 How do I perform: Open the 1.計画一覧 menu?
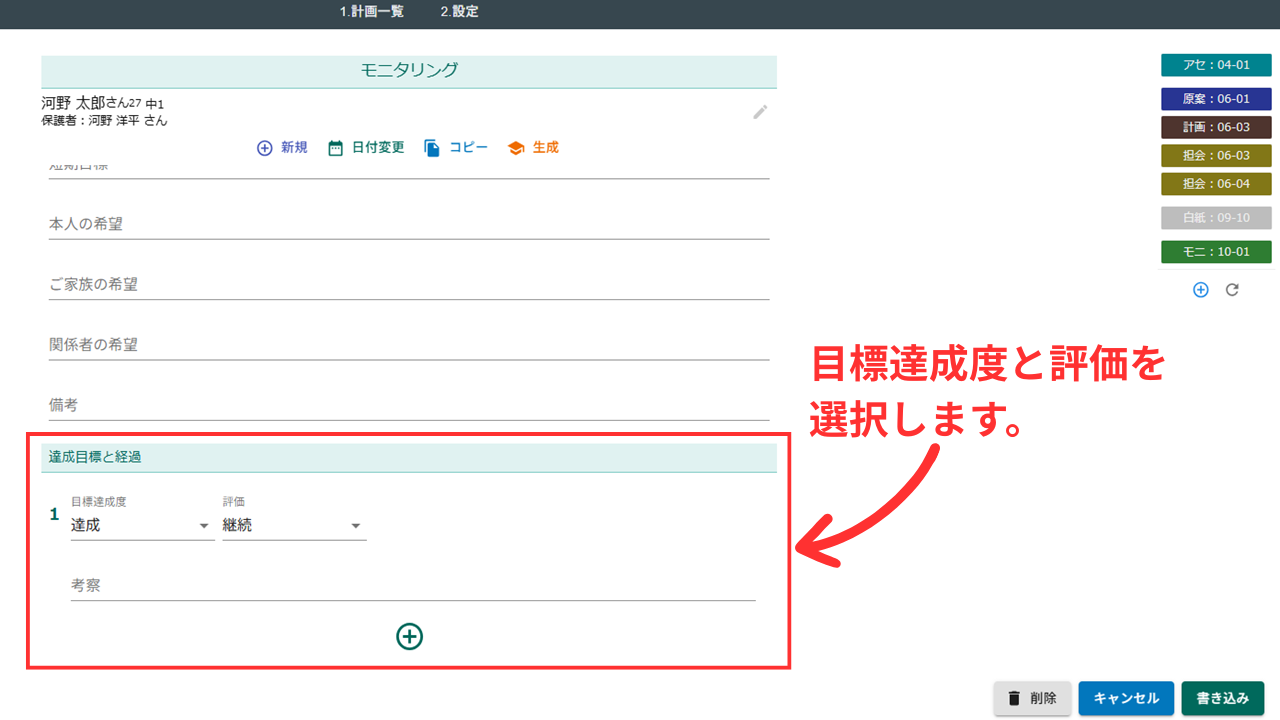click(x=371, y=12)
